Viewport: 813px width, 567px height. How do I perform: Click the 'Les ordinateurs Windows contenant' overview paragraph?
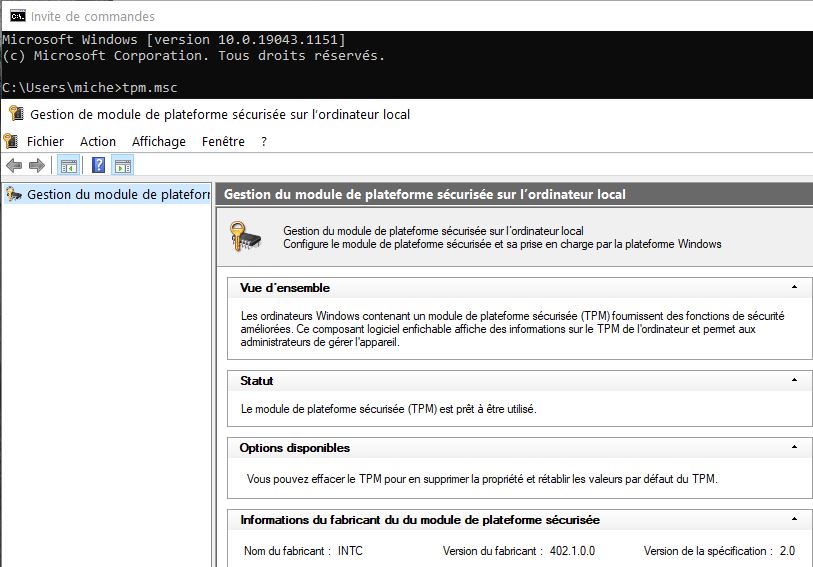tap(512, 329)
